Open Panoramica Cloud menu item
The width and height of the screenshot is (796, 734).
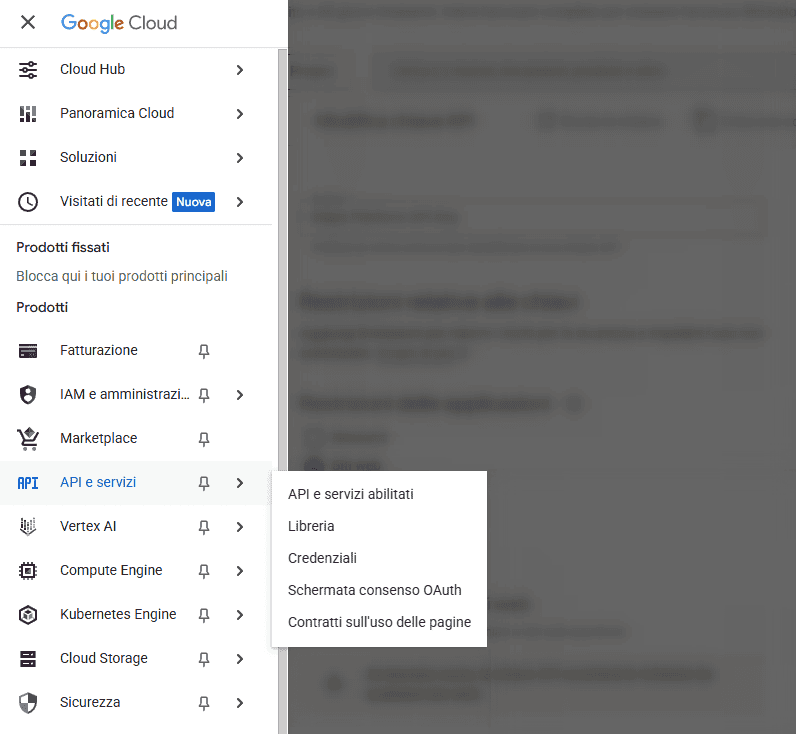136,114
